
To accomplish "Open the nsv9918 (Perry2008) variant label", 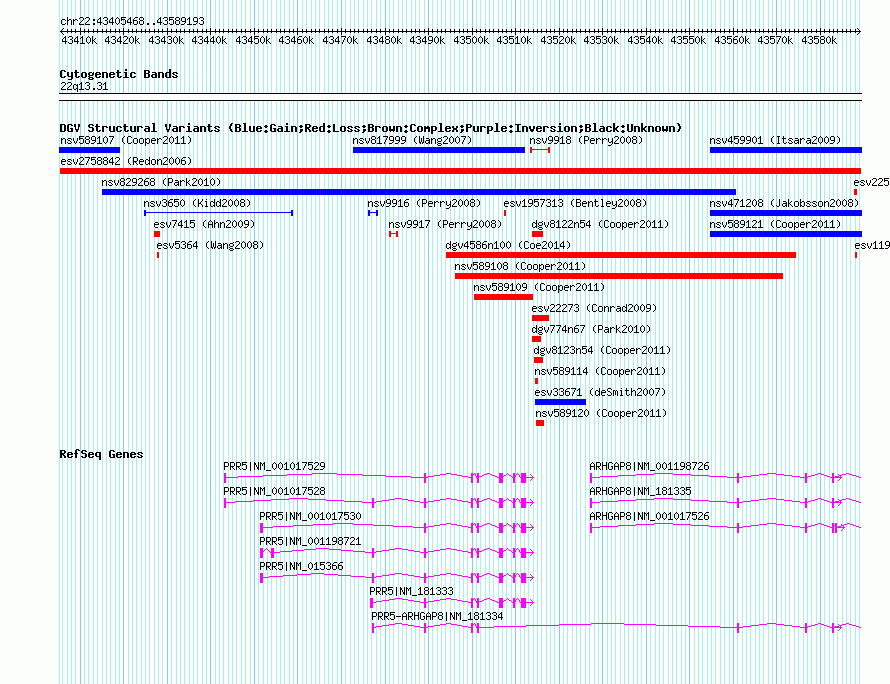I will point(586,140).
